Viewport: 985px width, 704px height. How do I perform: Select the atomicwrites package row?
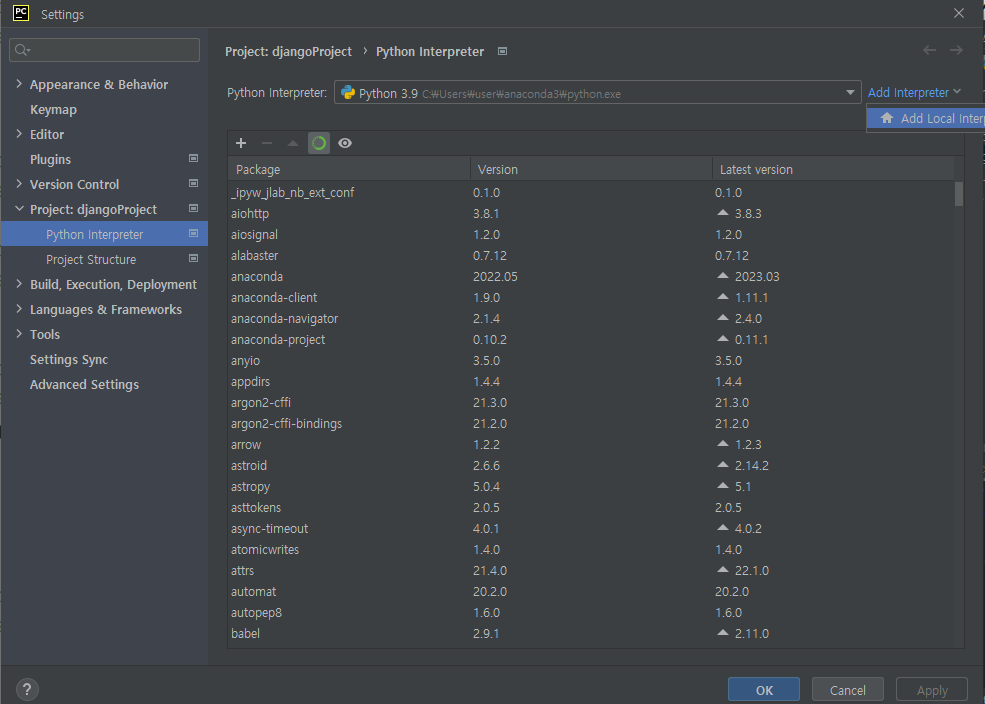click(591, 549)
